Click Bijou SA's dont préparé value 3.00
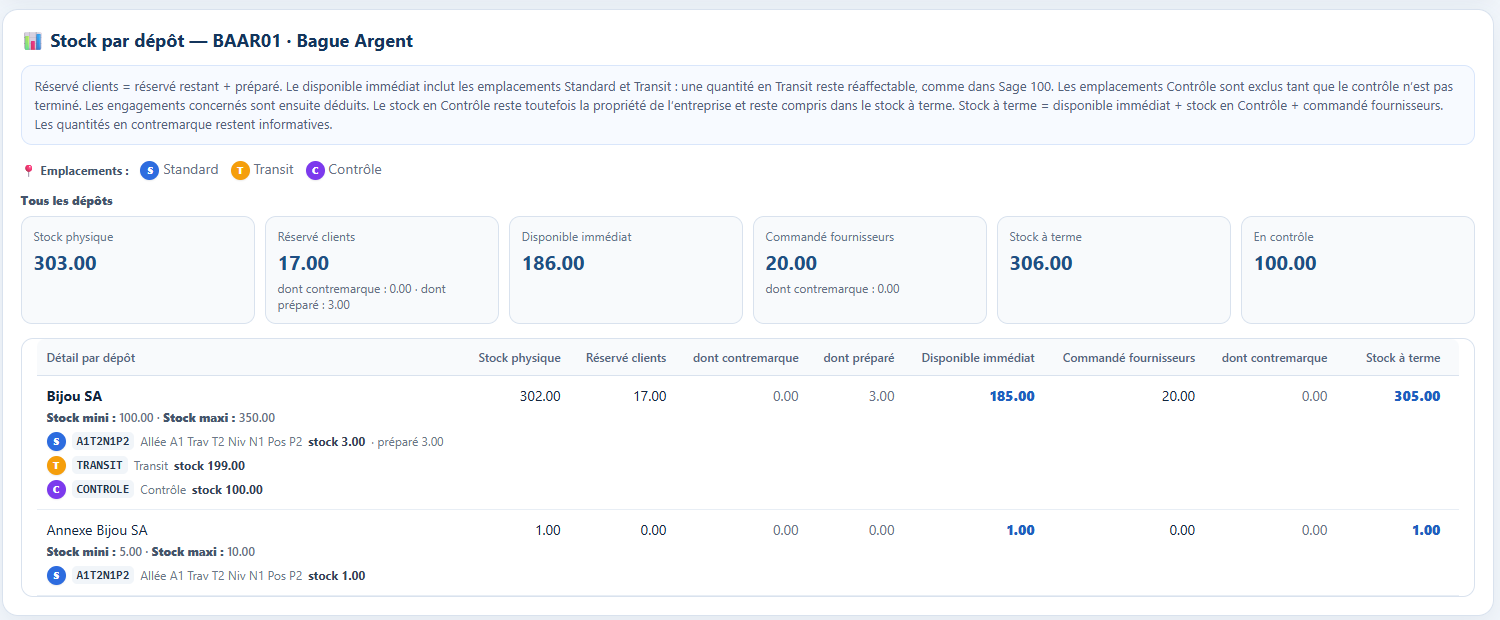Screen dimensions: 1500x620 (882, 396)
